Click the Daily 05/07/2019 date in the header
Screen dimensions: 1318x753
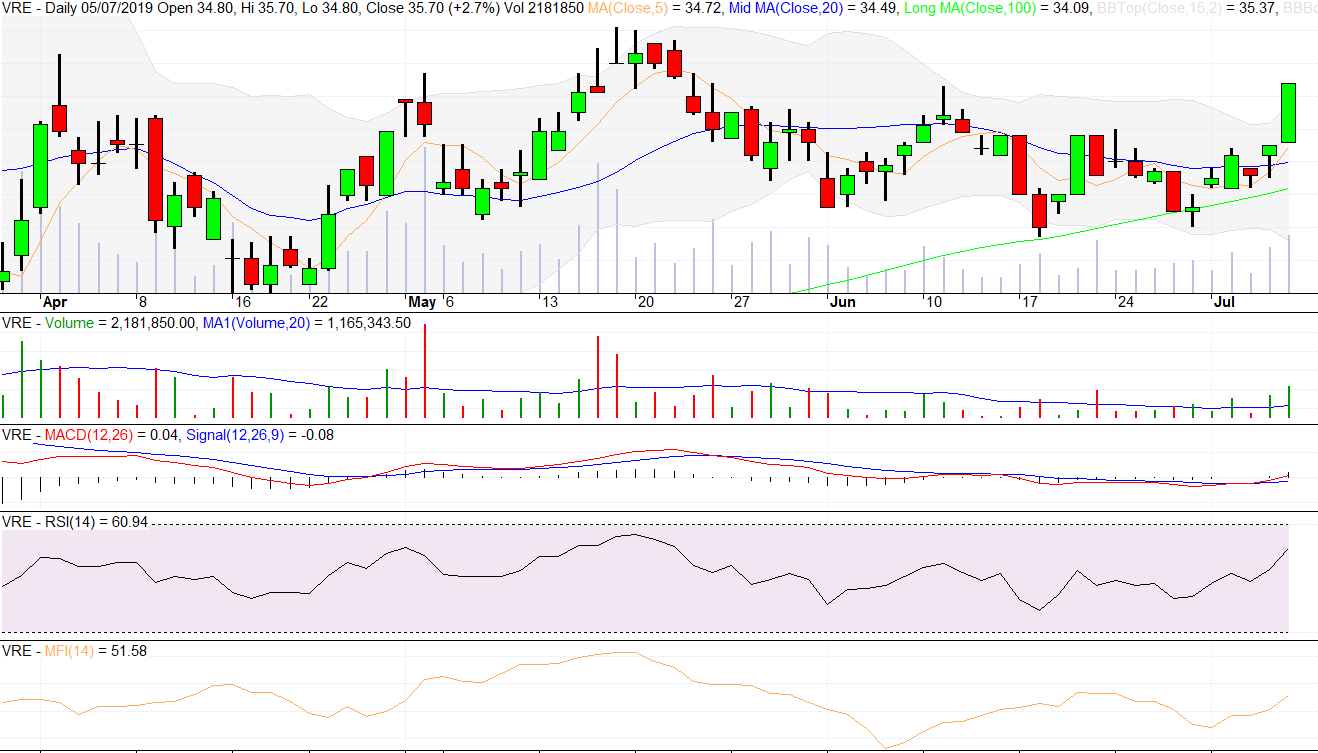pyautogui.click(x=97, y=8)
